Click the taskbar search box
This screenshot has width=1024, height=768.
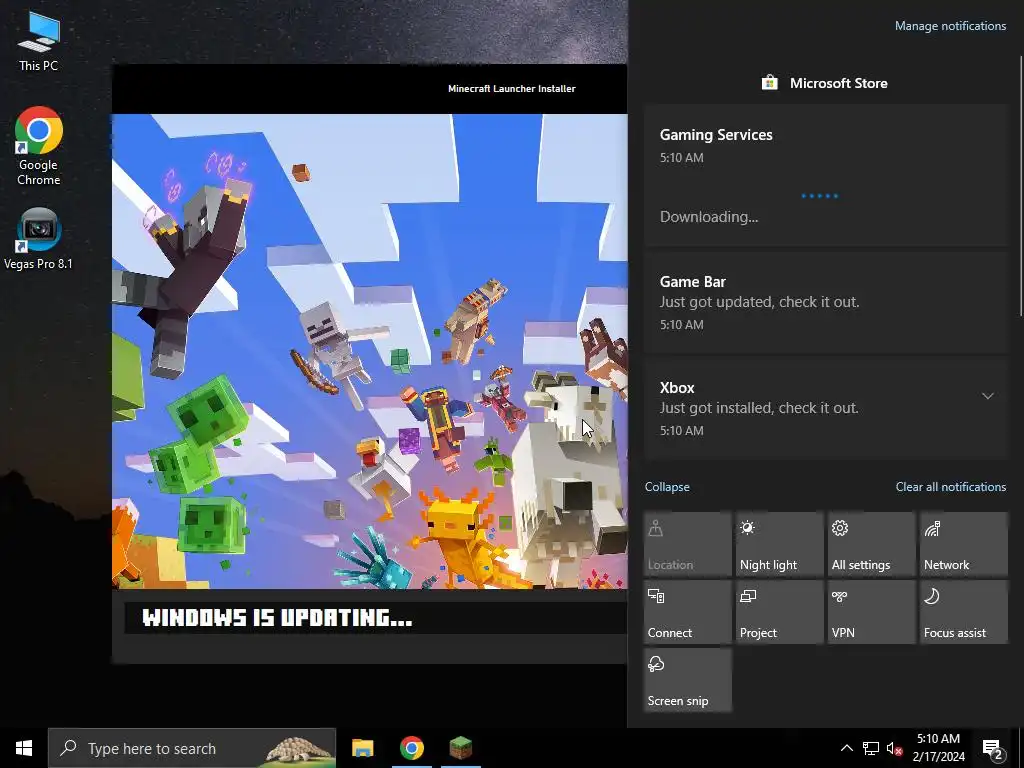coord(192,748)
